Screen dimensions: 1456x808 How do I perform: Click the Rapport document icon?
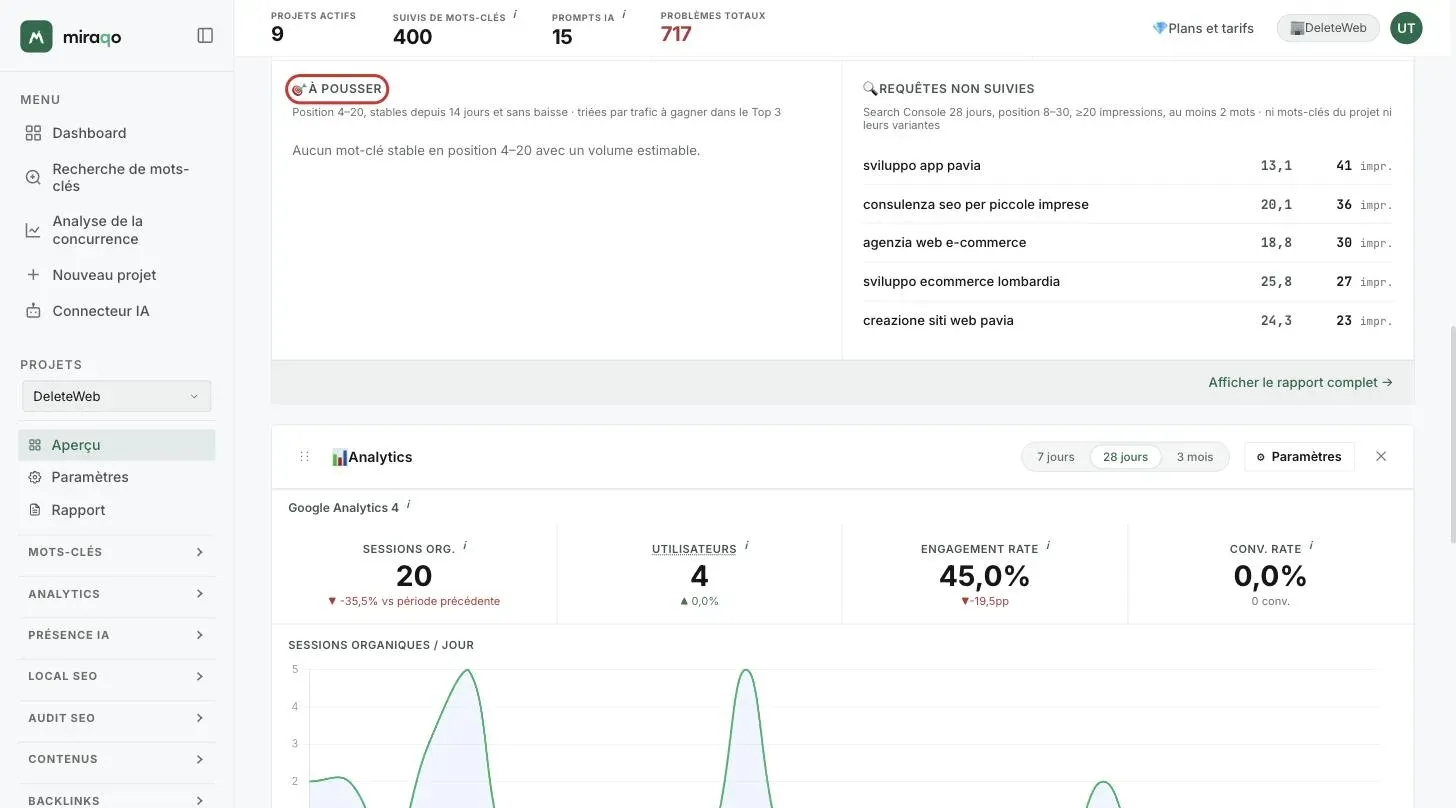35,510
